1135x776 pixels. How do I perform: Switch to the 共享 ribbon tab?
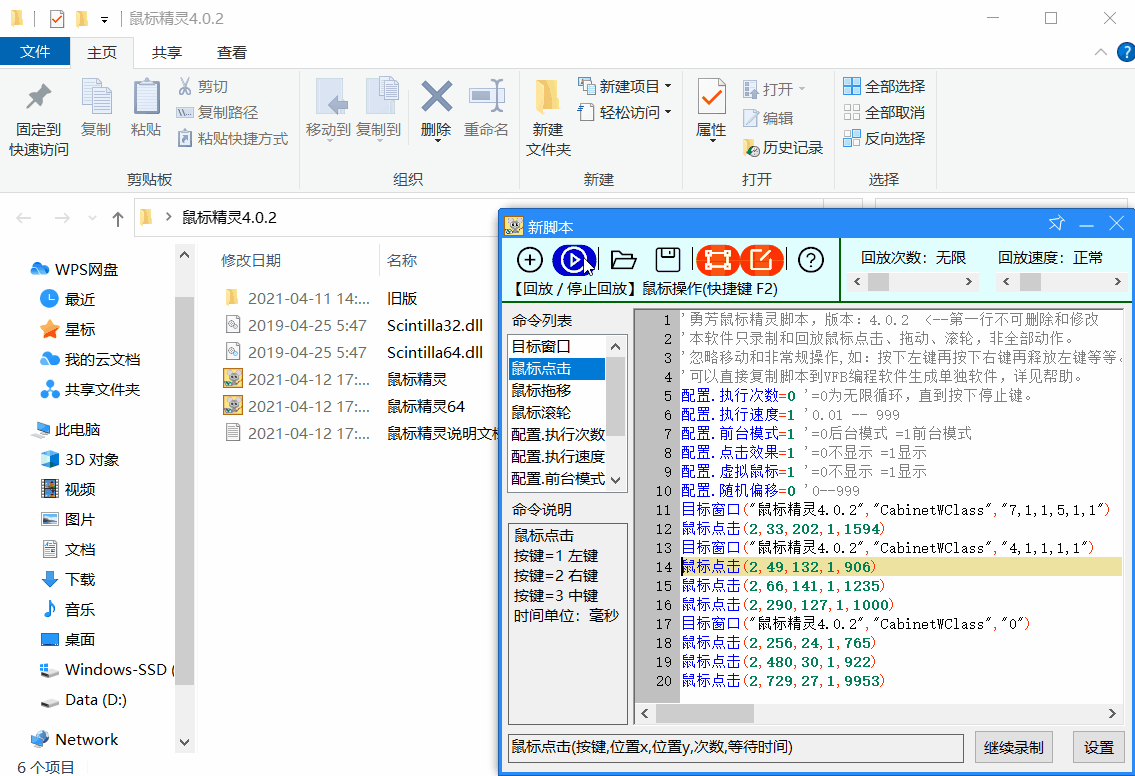pyautogui.click(x=166, y=52)
